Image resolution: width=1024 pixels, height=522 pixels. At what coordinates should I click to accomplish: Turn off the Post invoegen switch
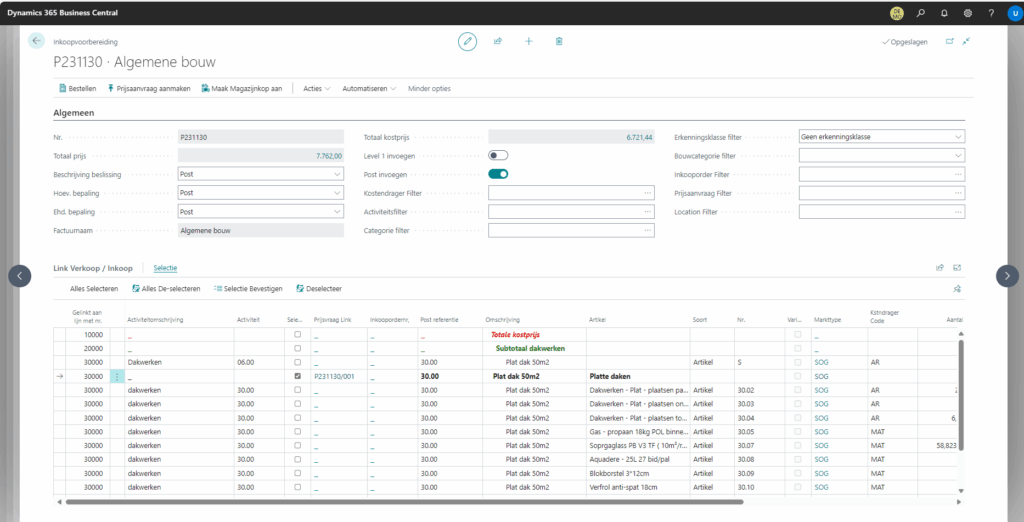(498, 174)
